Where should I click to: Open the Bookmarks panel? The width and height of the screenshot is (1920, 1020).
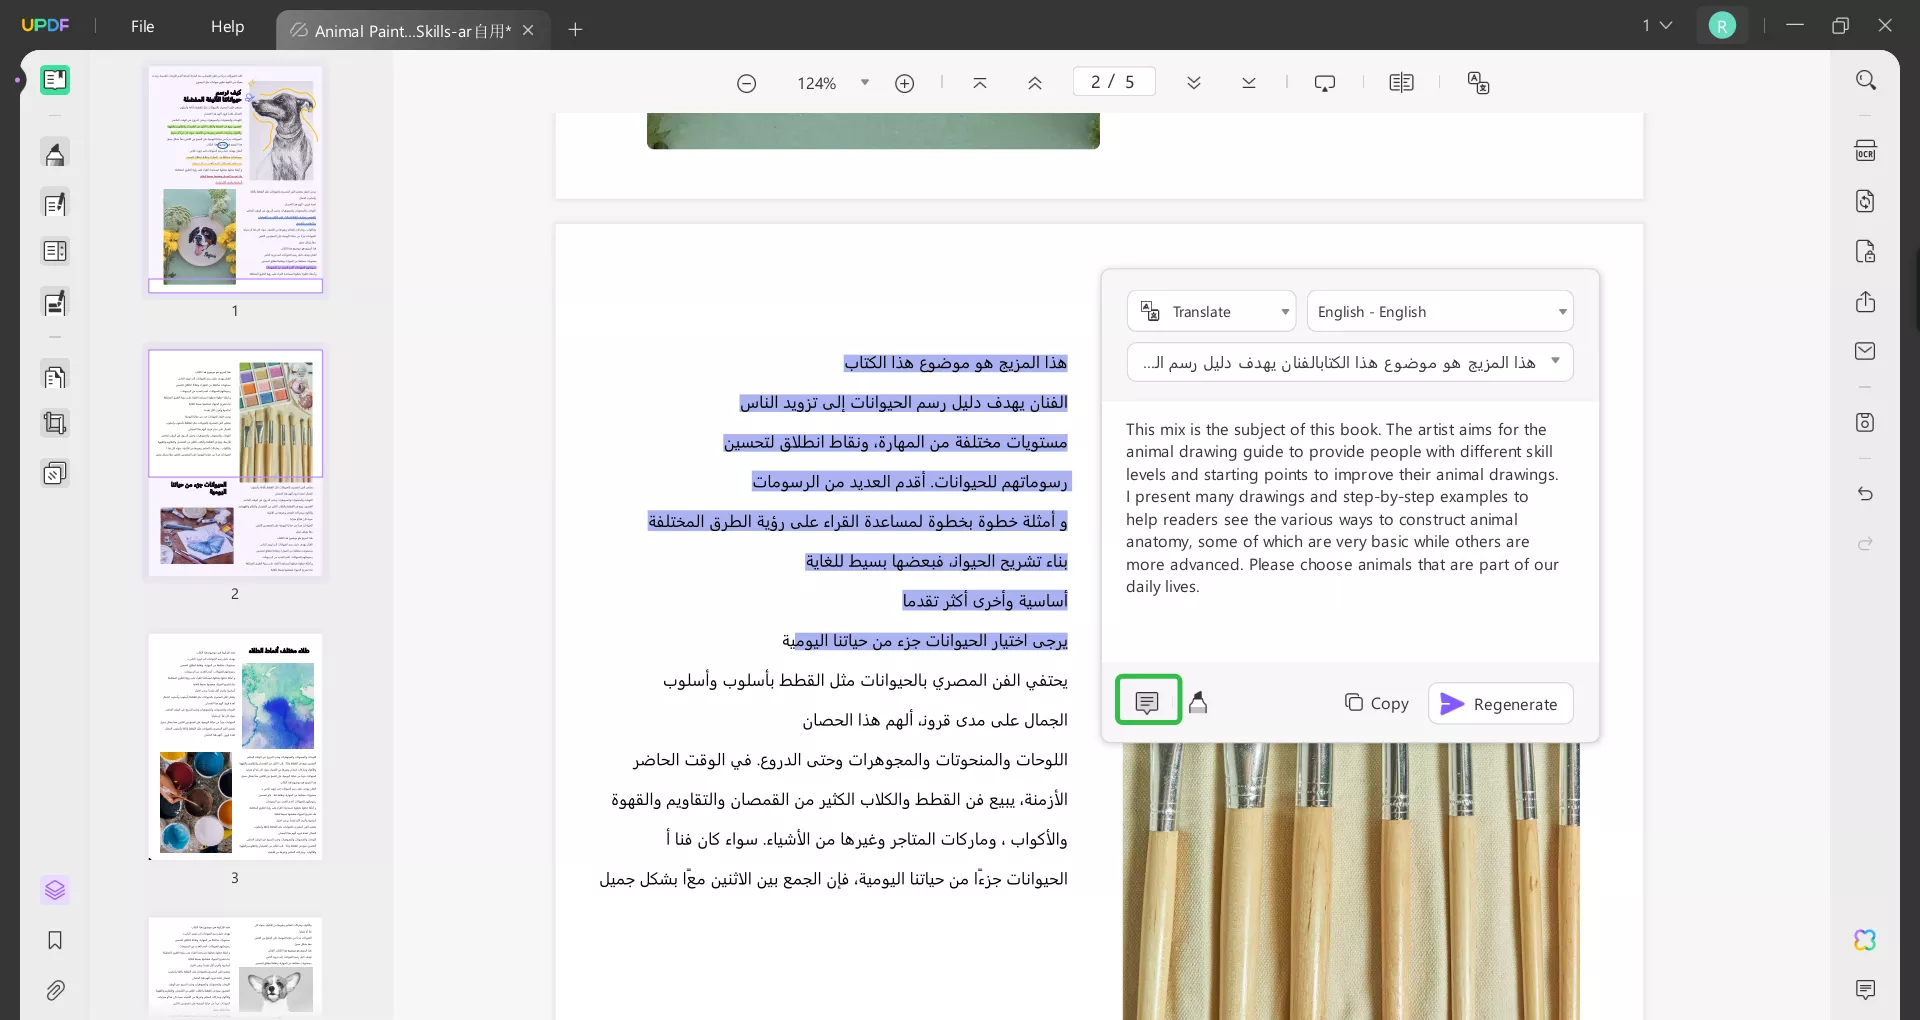(x=55, y=941)
